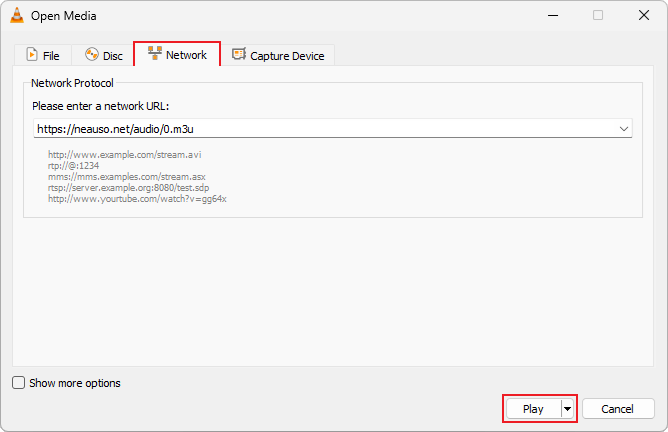The height and width of the screenshot is (432, 668).
Task: Focus the network URL text field
Action: pos(320,129)
